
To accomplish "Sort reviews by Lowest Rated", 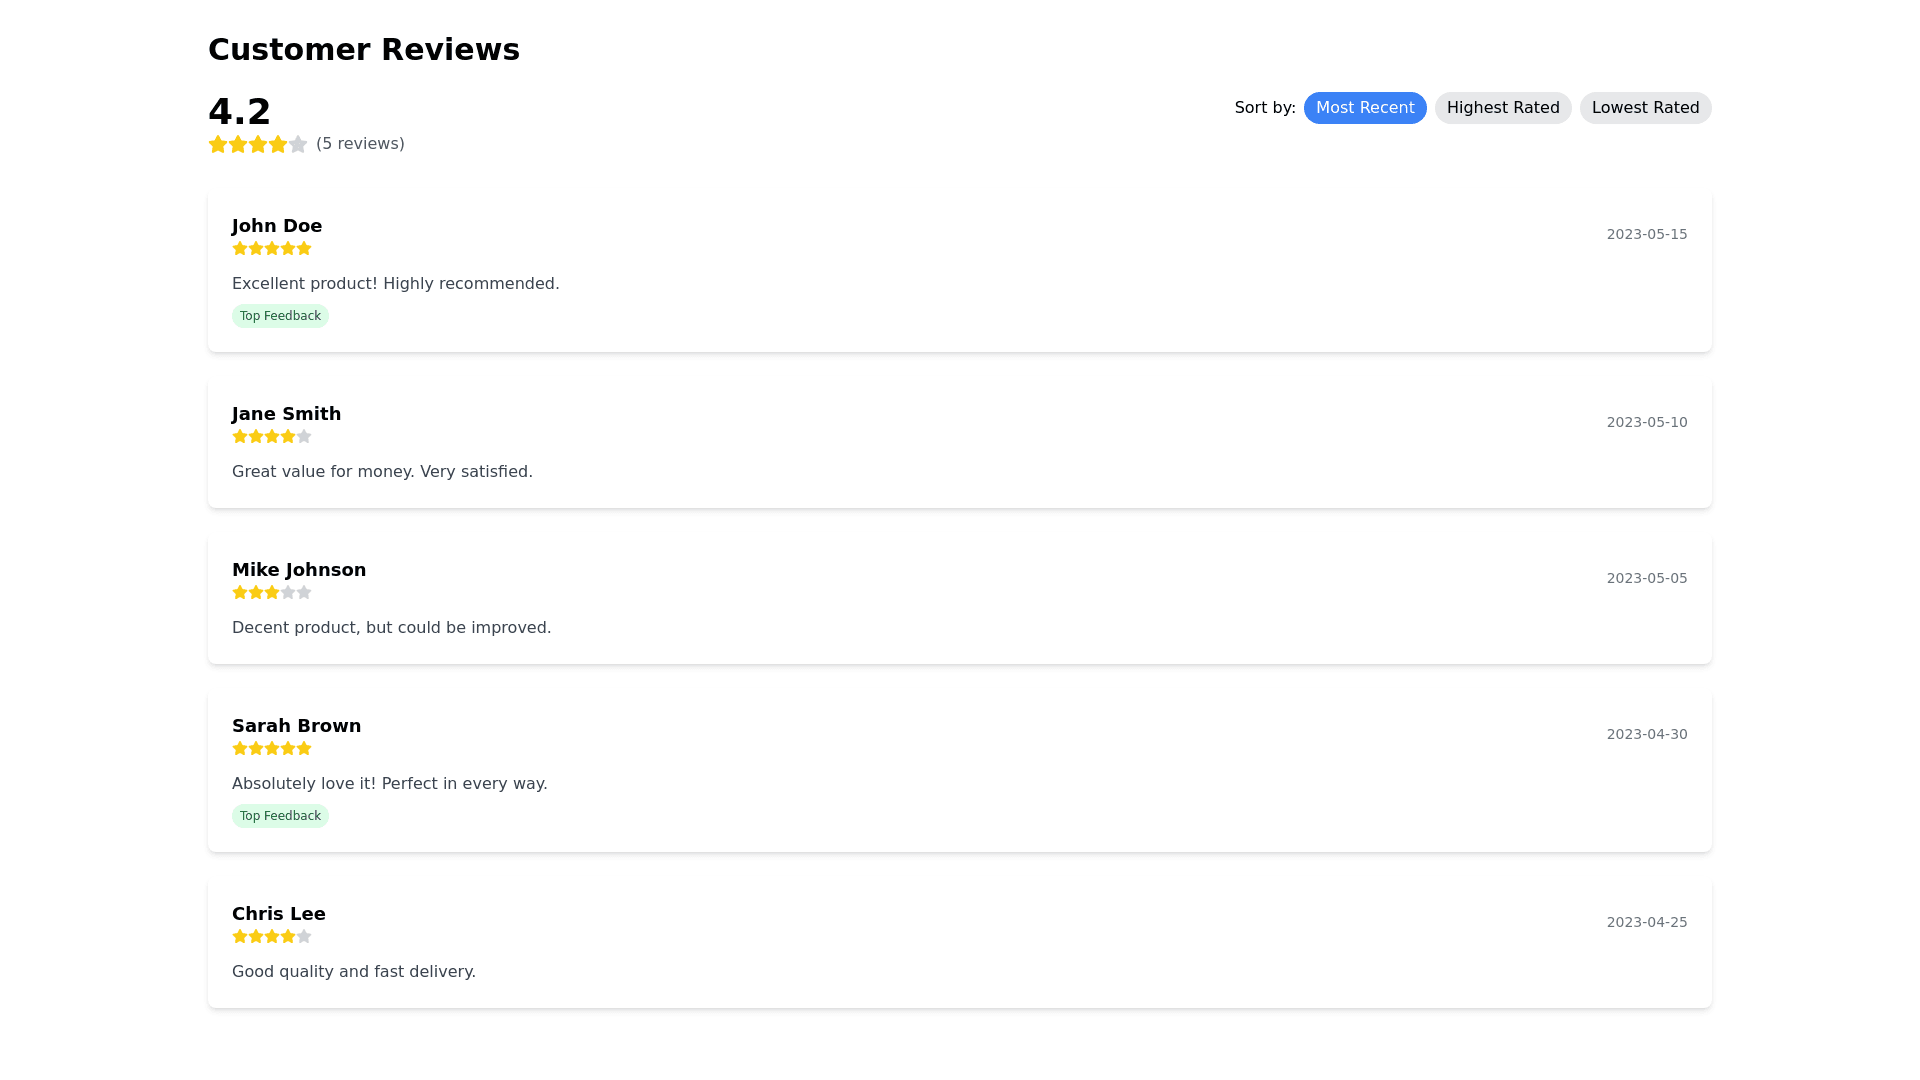I will 1645,108.
